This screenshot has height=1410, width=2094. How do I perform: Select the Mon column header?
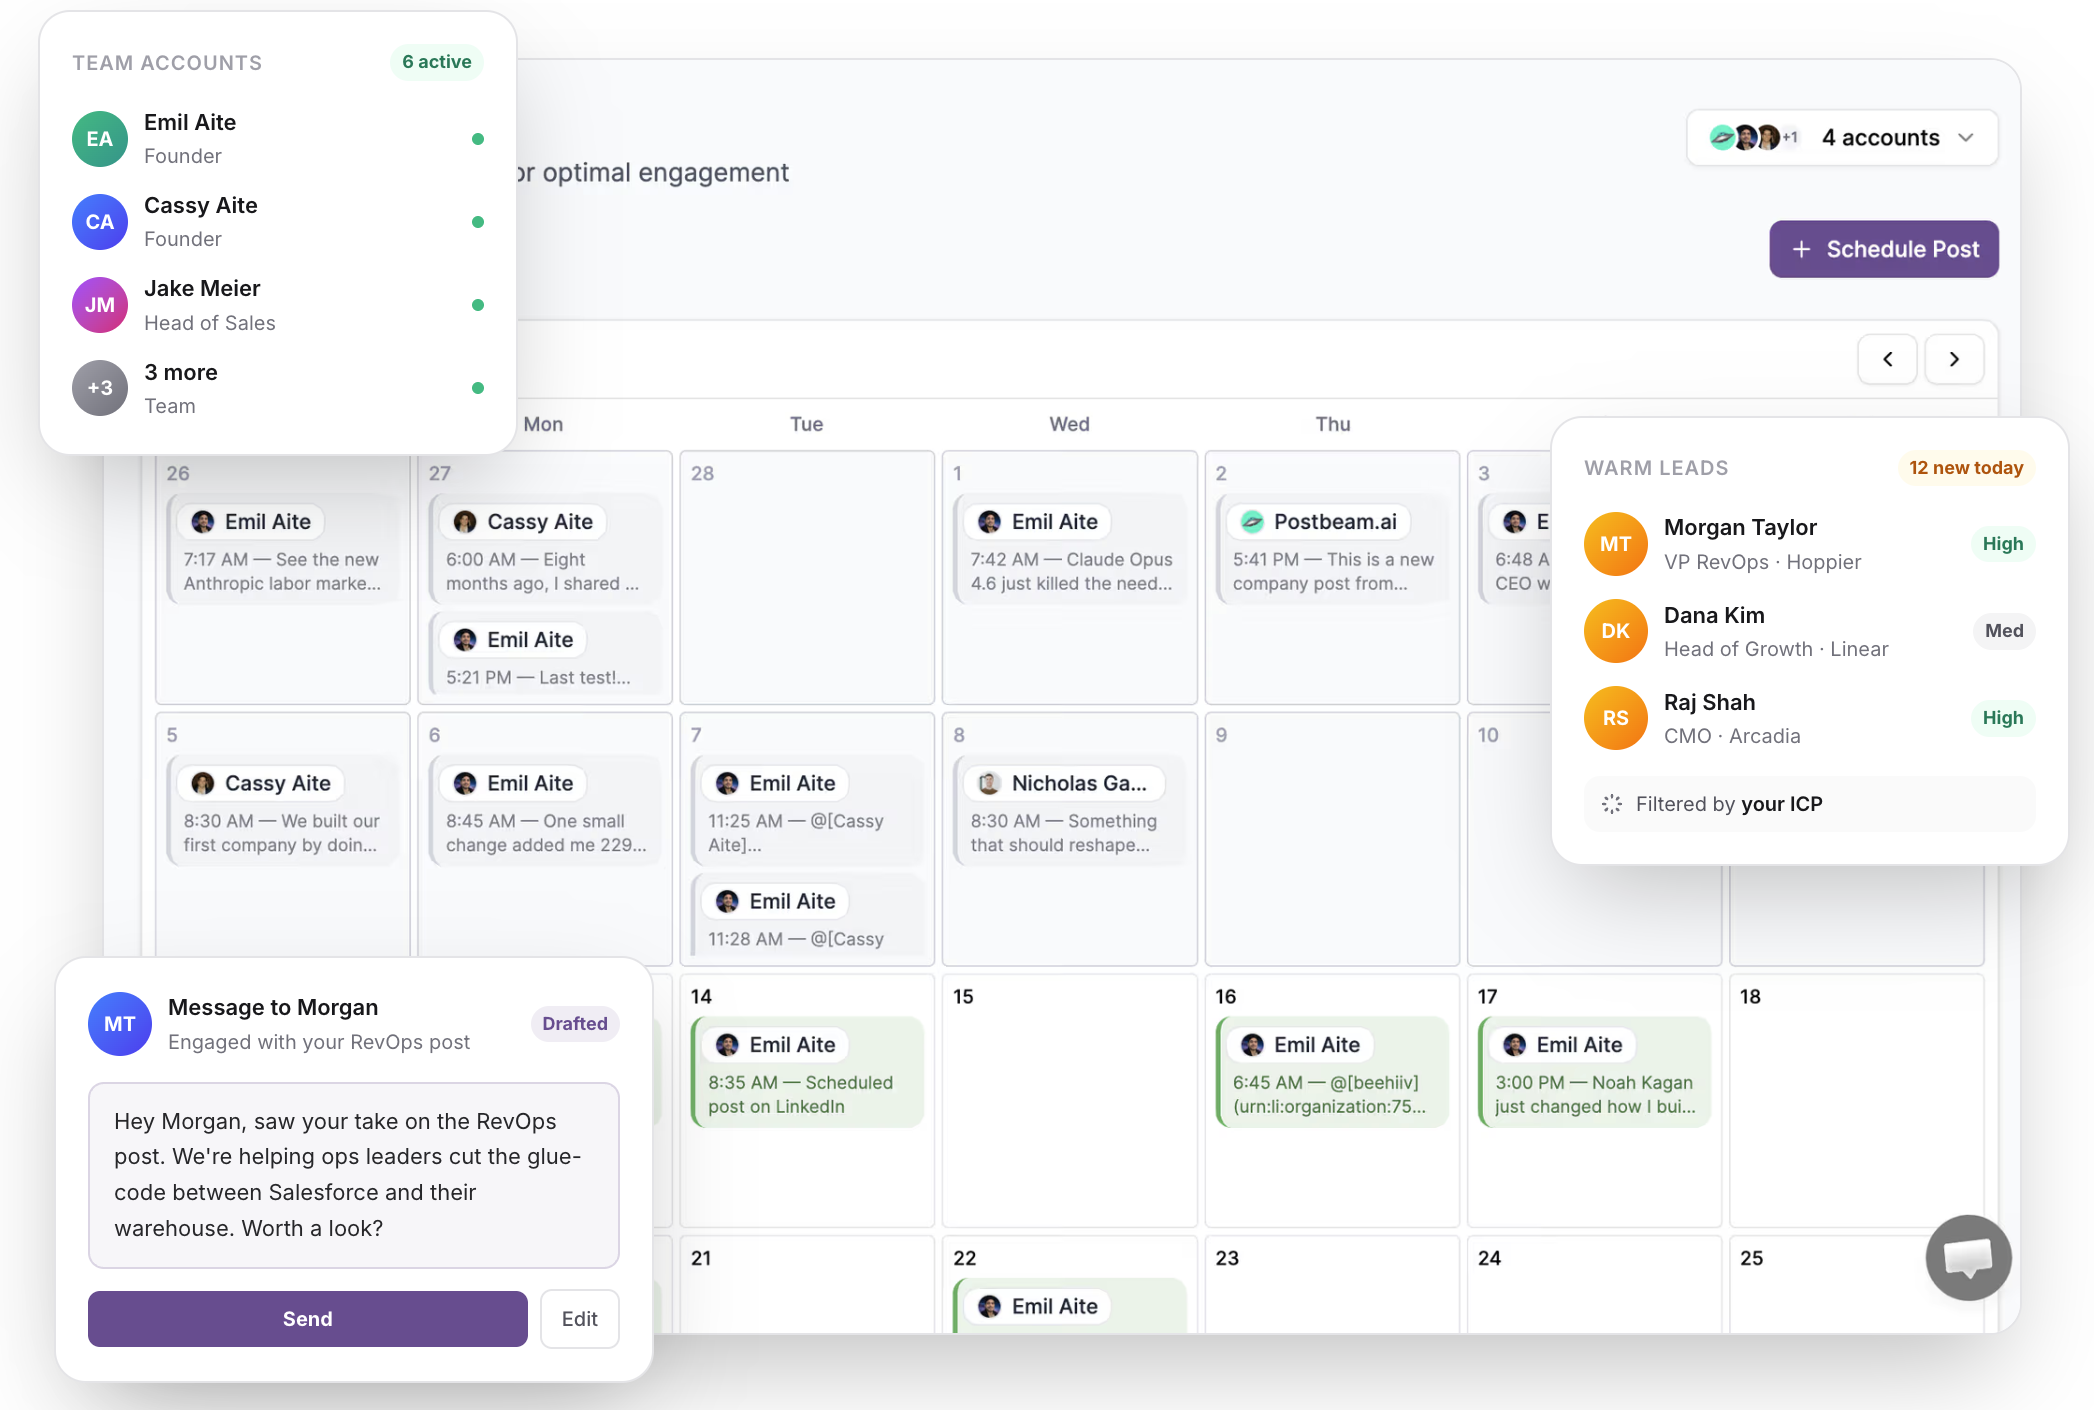pyautogui.click(x=541, y=423)
